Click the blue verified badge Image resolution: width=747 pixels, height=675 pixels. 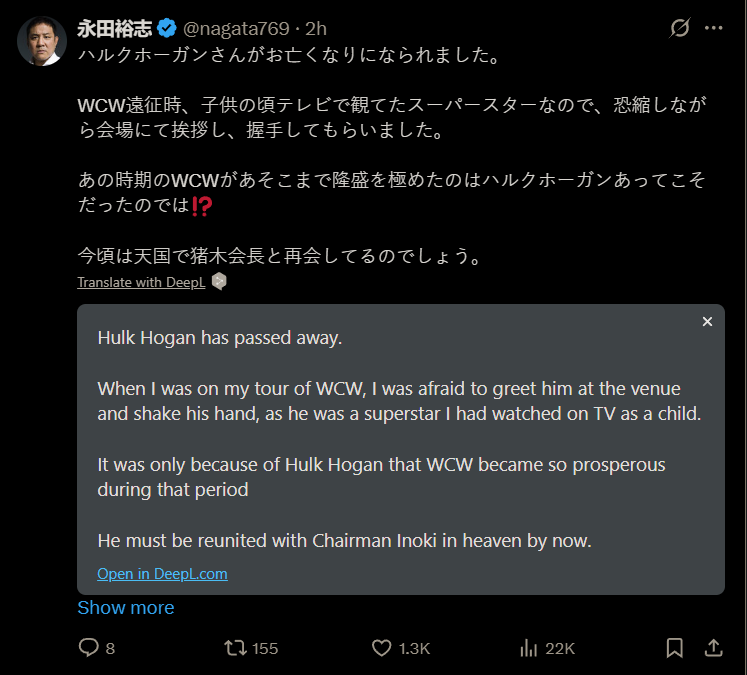(167, 28)
